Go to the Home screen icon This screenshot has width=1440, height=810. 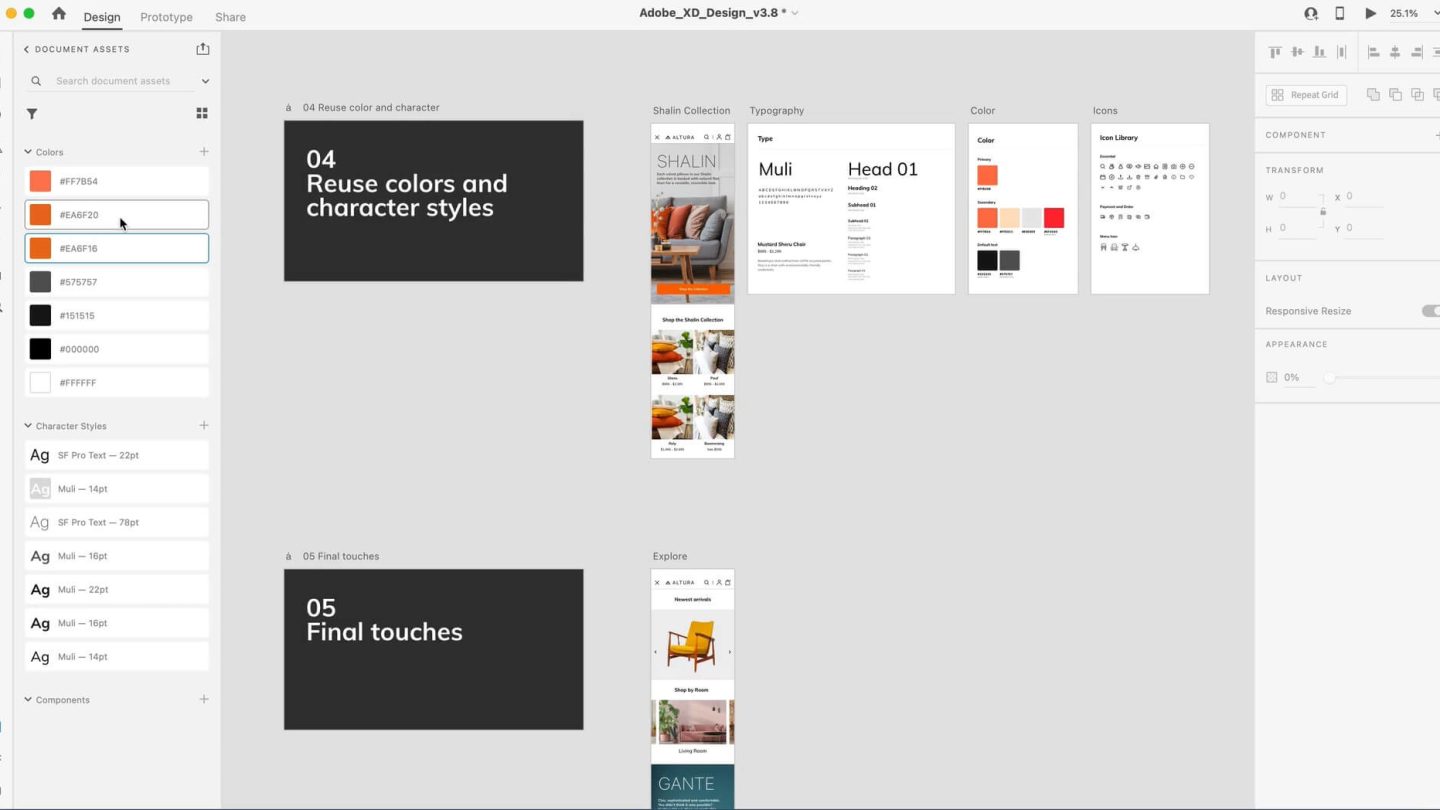point(59,14)
